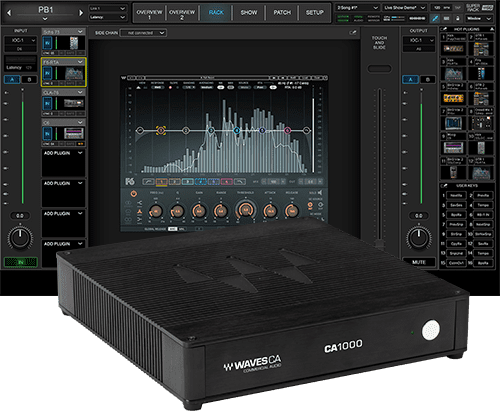
Task: Open the CLA-76 plugin thumbnail
Action: (x=74, y=103)
